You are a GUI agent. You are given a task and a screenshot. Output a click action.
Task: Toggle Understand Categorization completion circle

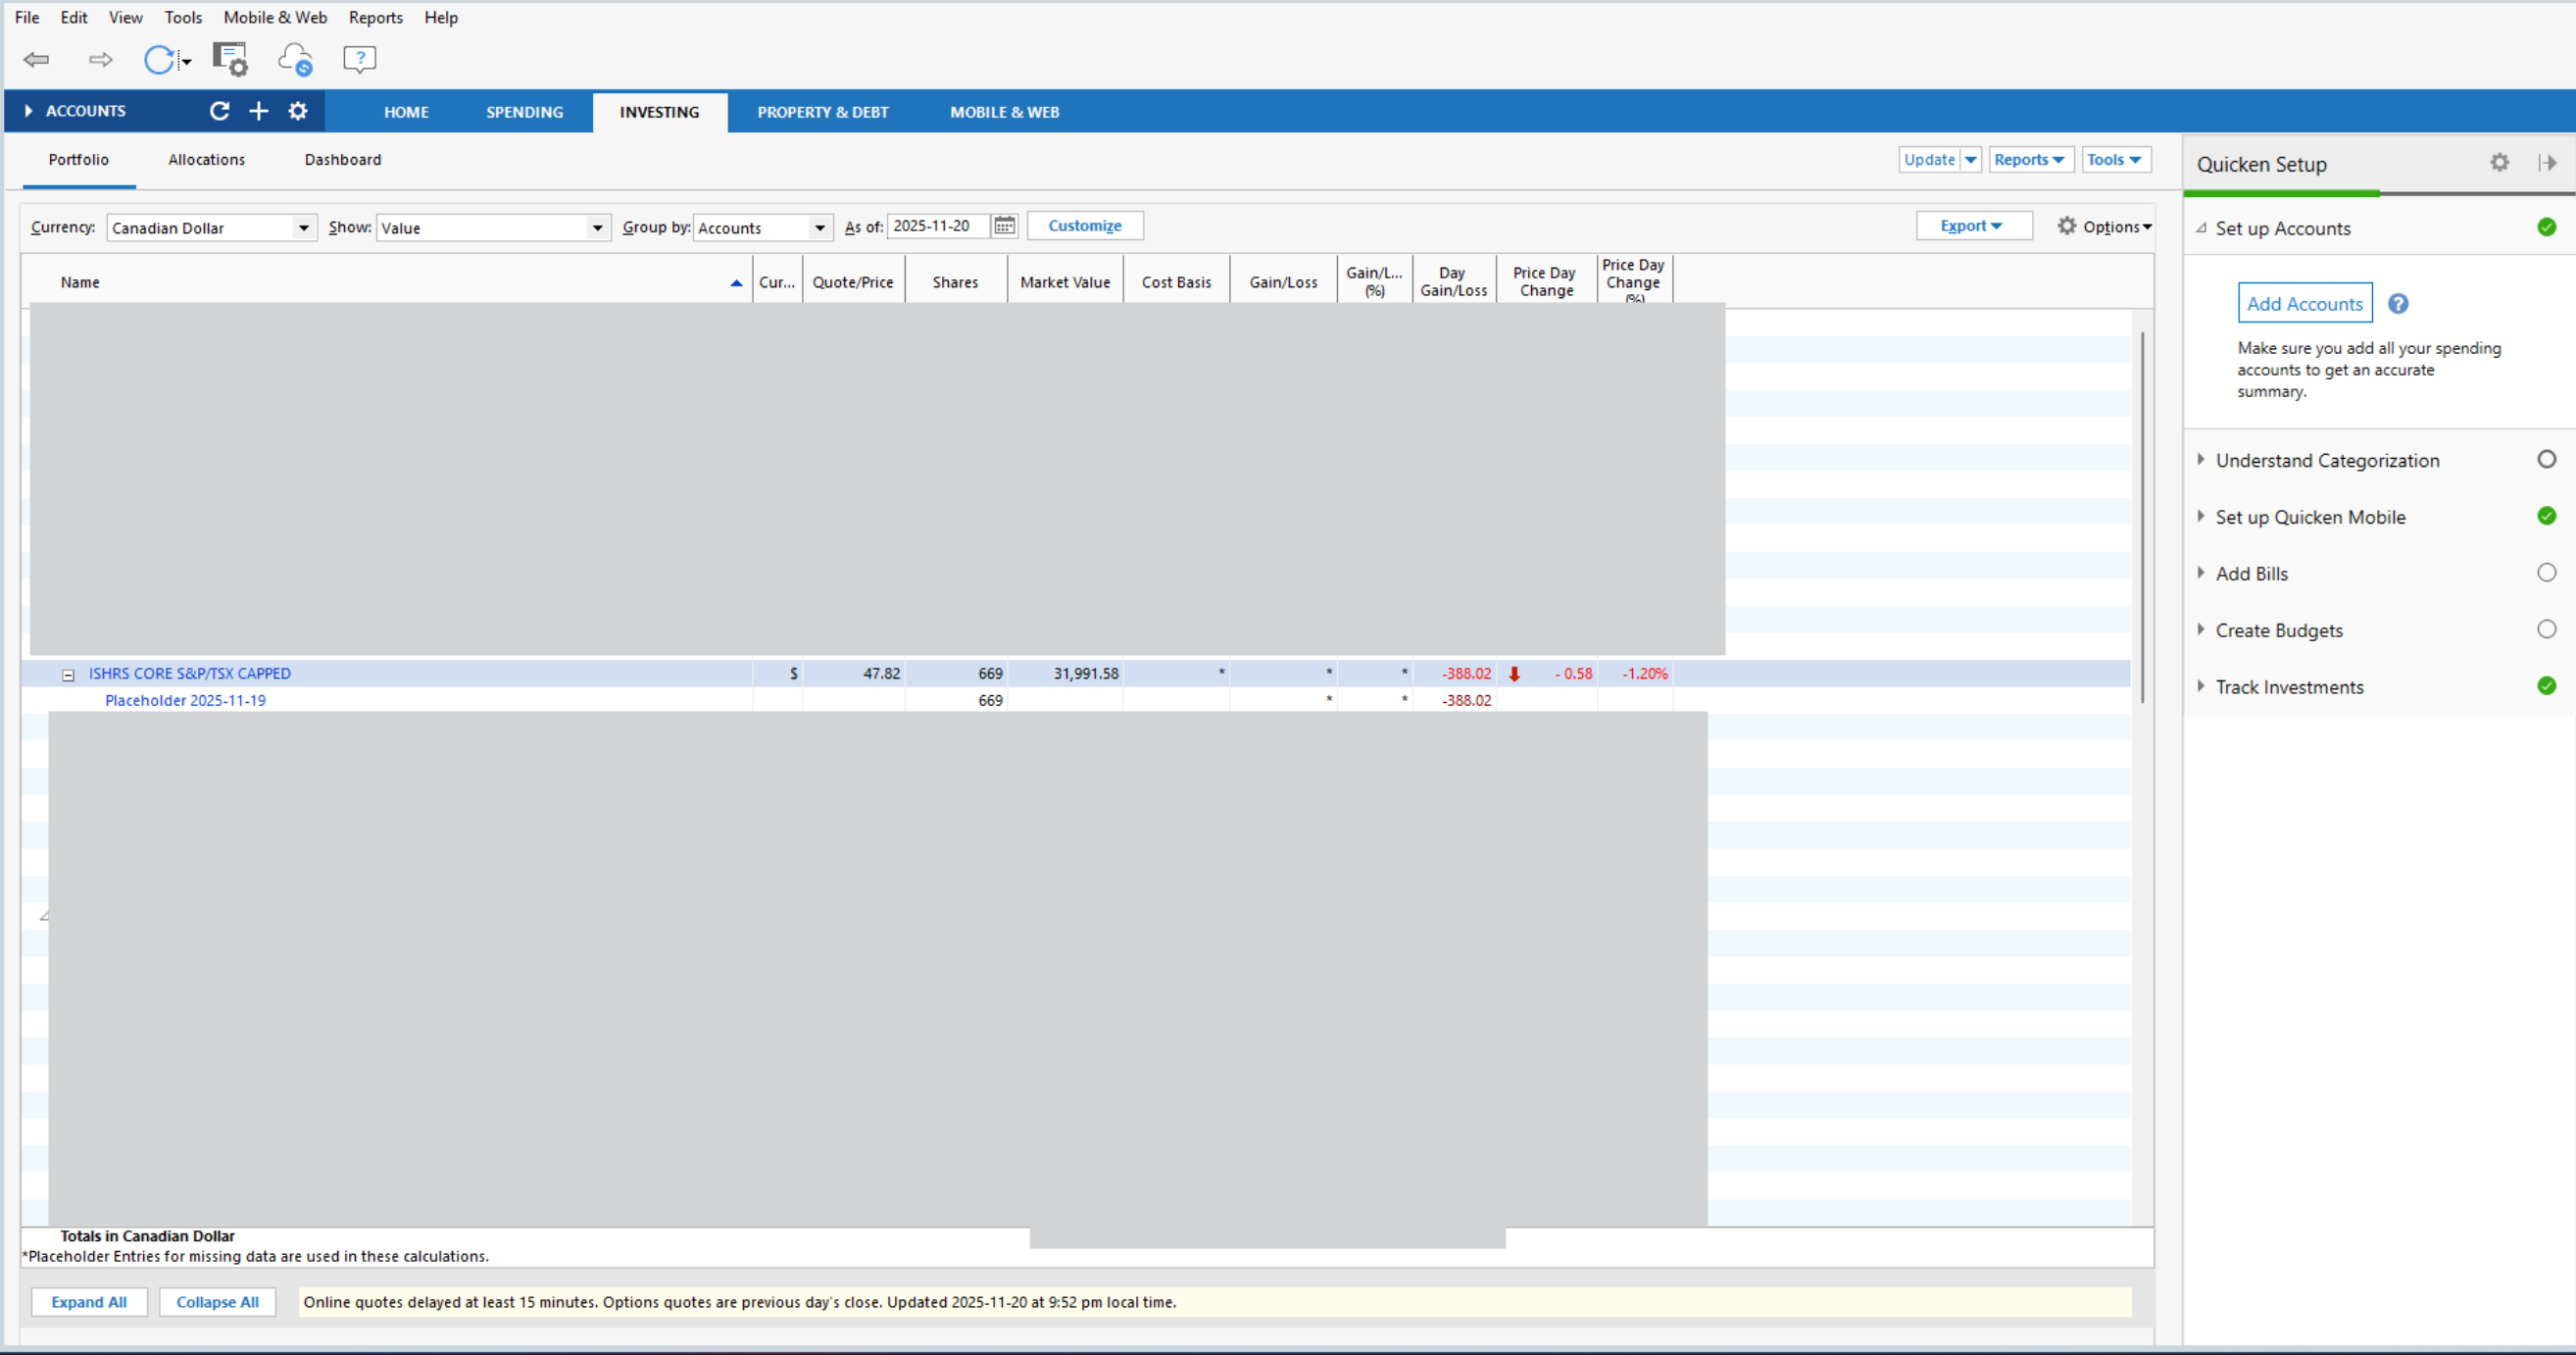tap(2546, 459)
